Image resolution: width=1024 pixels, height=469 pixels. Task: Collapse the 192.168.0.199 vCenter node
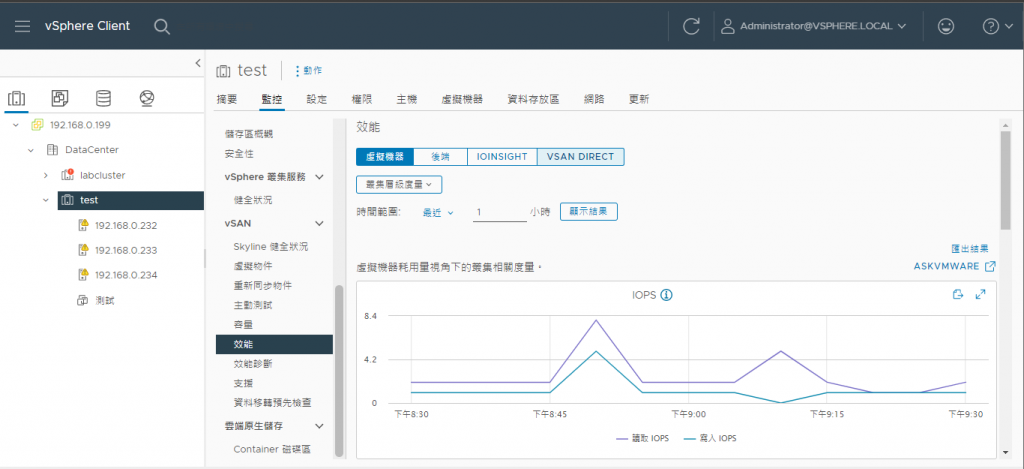click(x=16, y=125)
